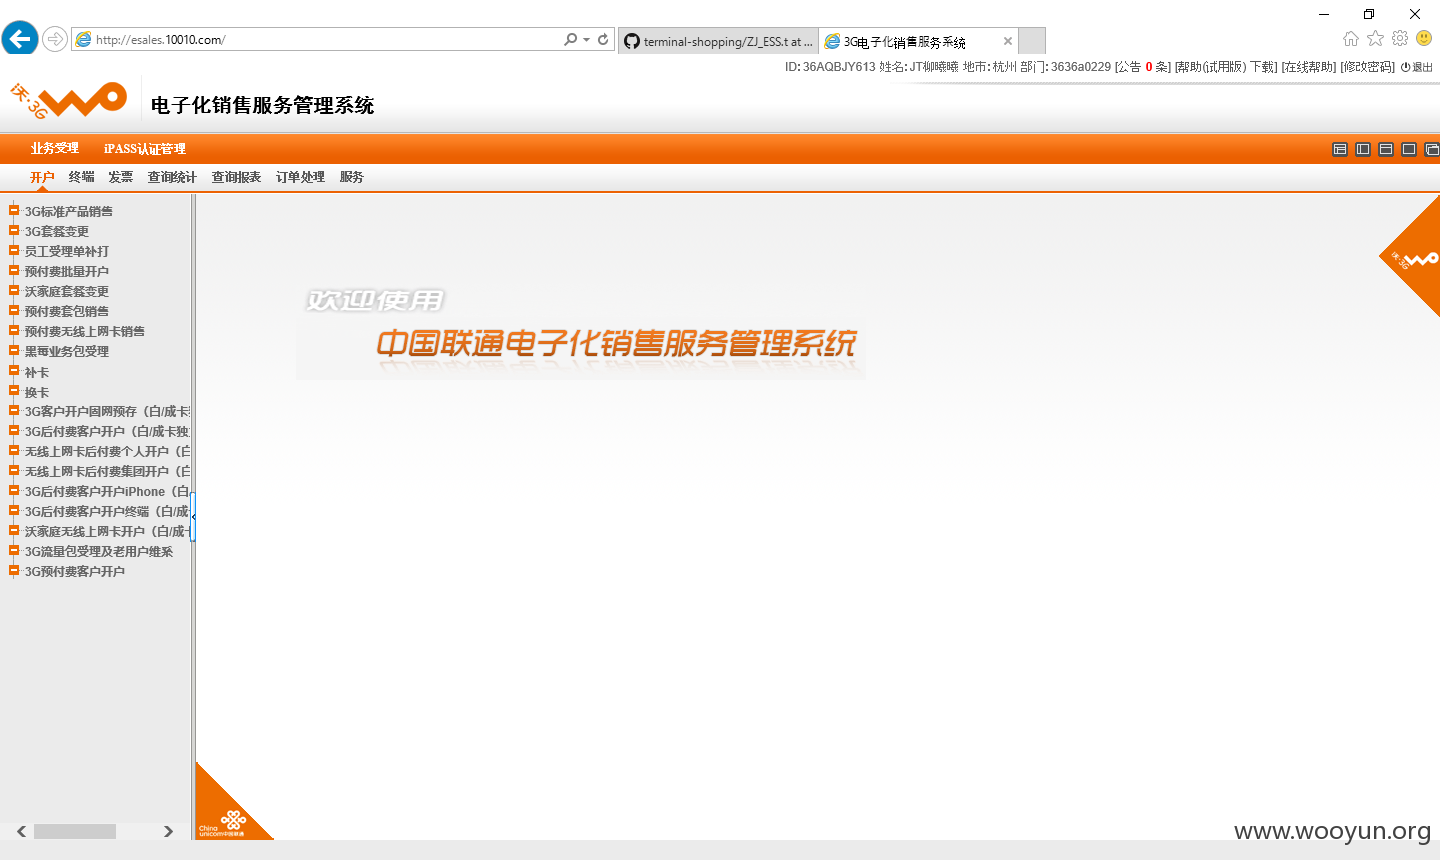Select the 服务 tab
Image resolution: width=1440 pixels, height=860 pixels.
tap(352, 177)
